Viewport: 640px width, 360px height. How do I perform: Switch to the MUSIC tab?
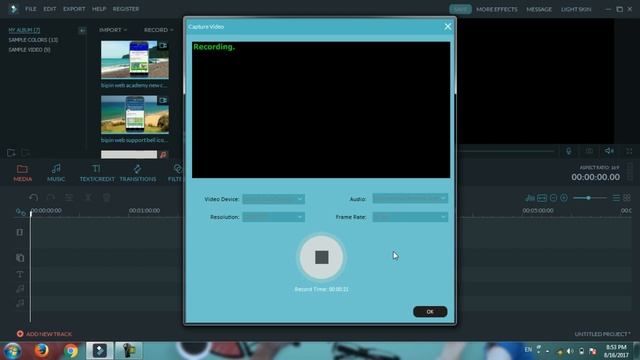56,173
